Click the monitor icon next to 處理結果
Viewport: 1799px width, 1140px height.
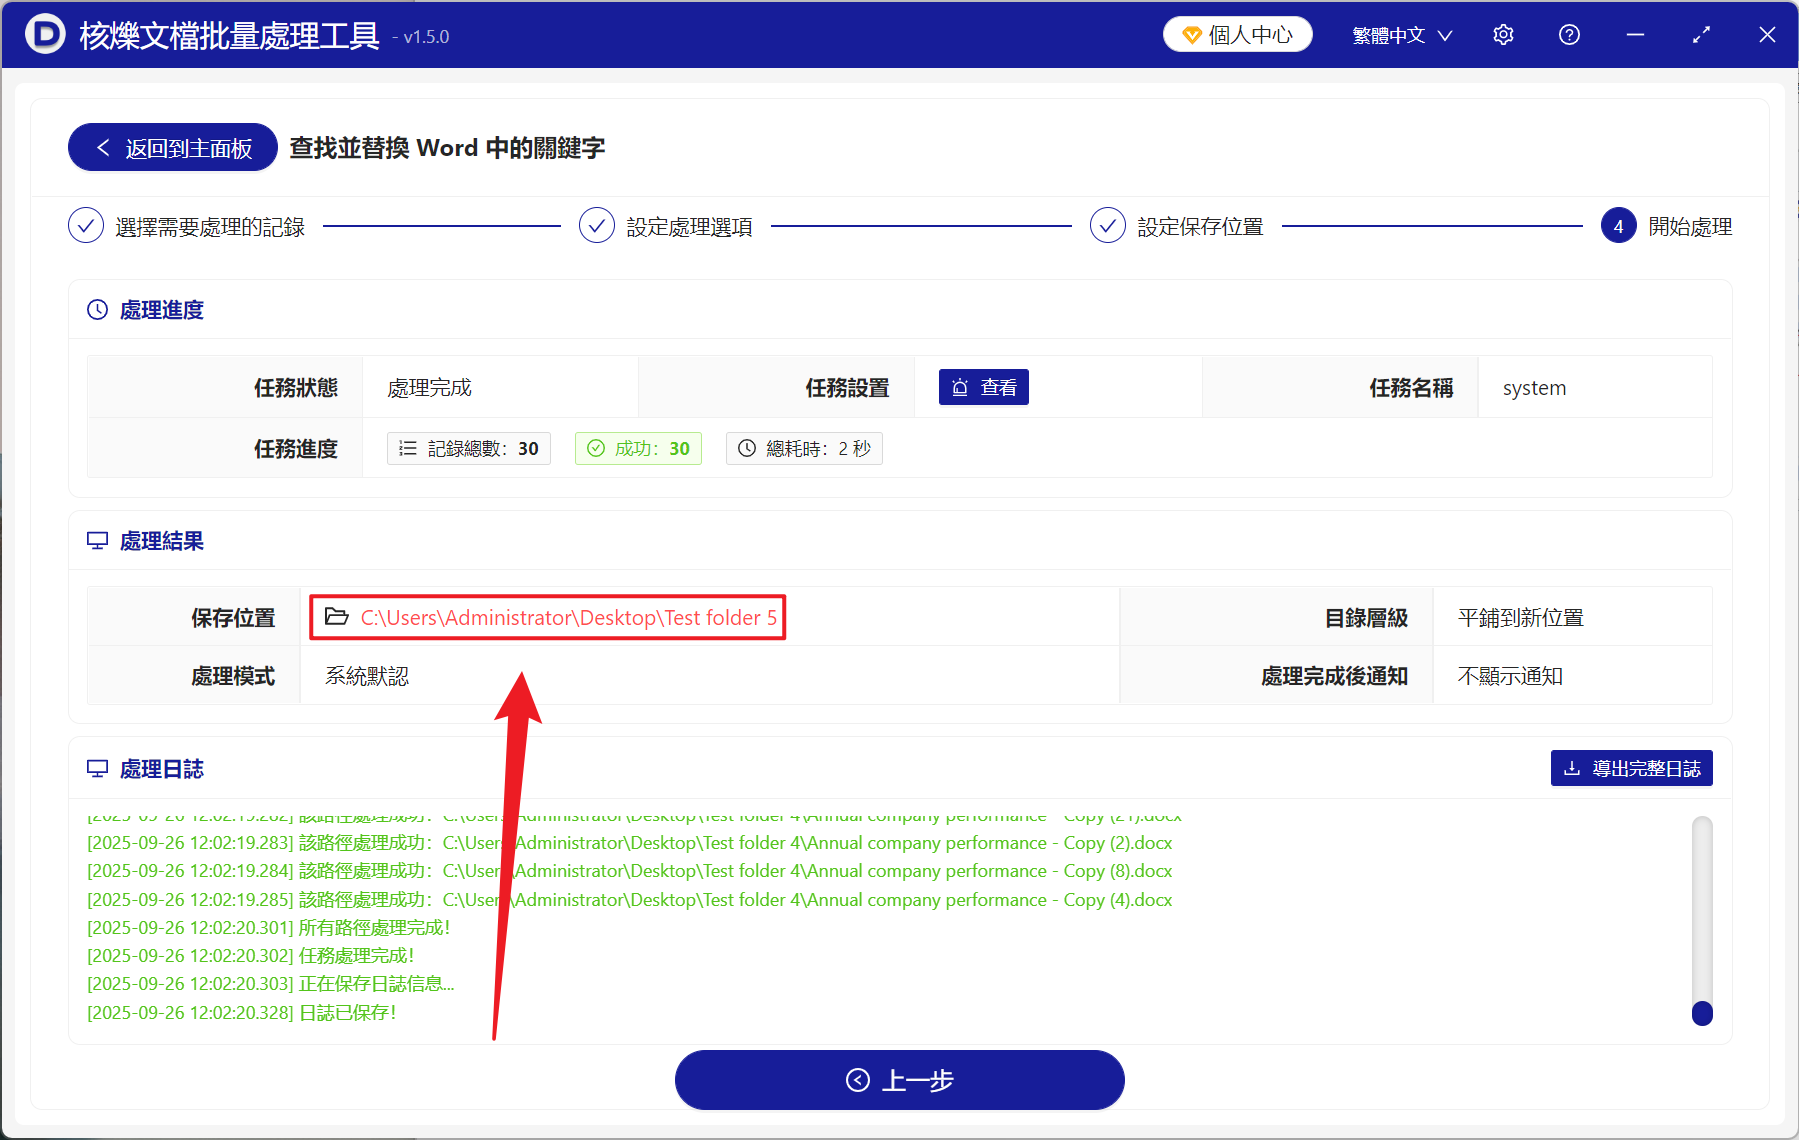(96, 540)
